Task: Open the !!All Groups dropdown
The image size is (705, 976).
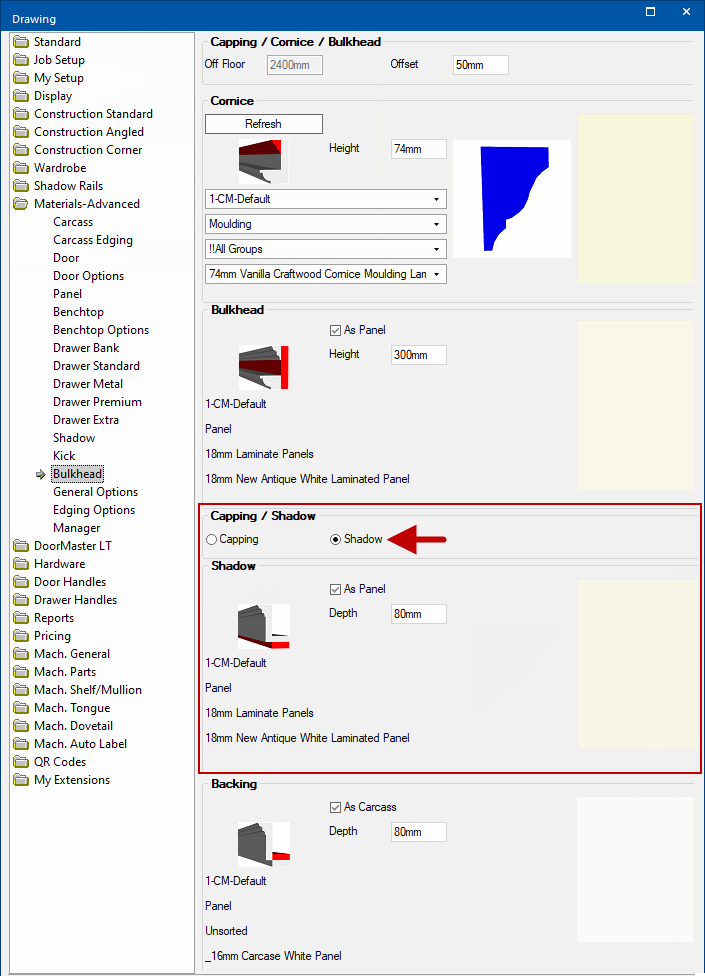Action: point(325,249)
